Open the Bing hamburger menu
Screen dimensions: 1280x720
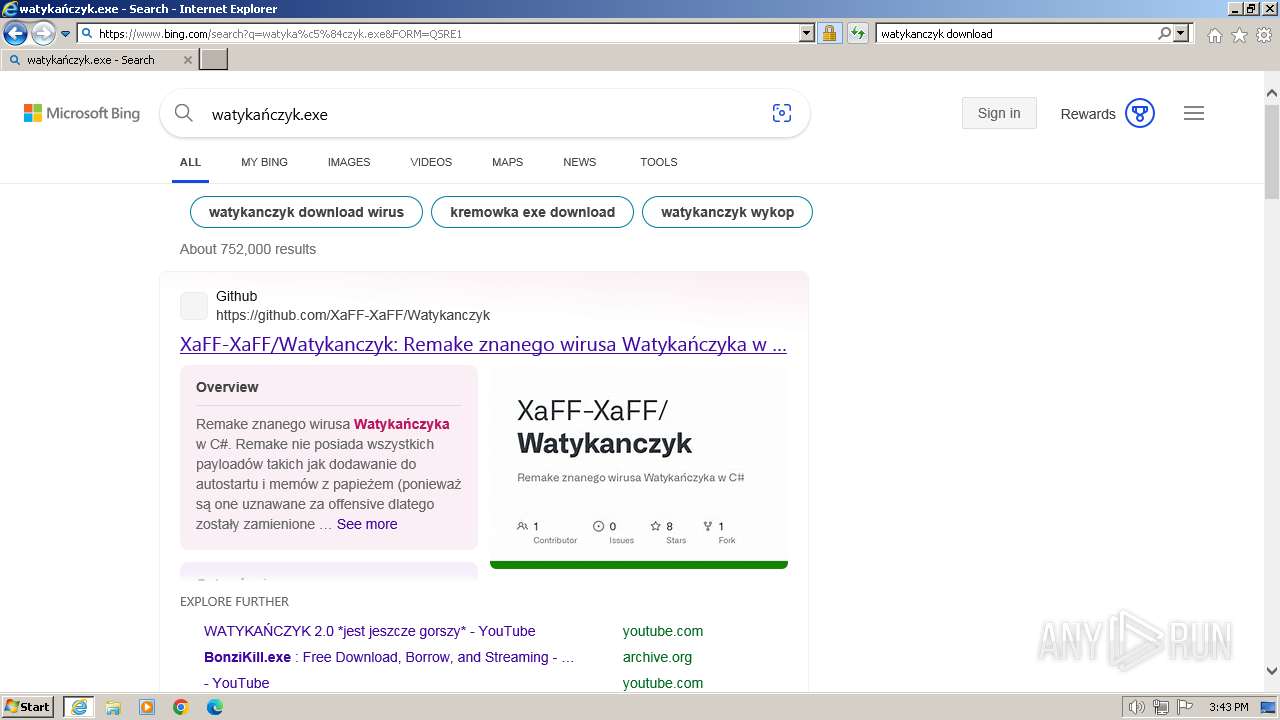point(1194,113)
